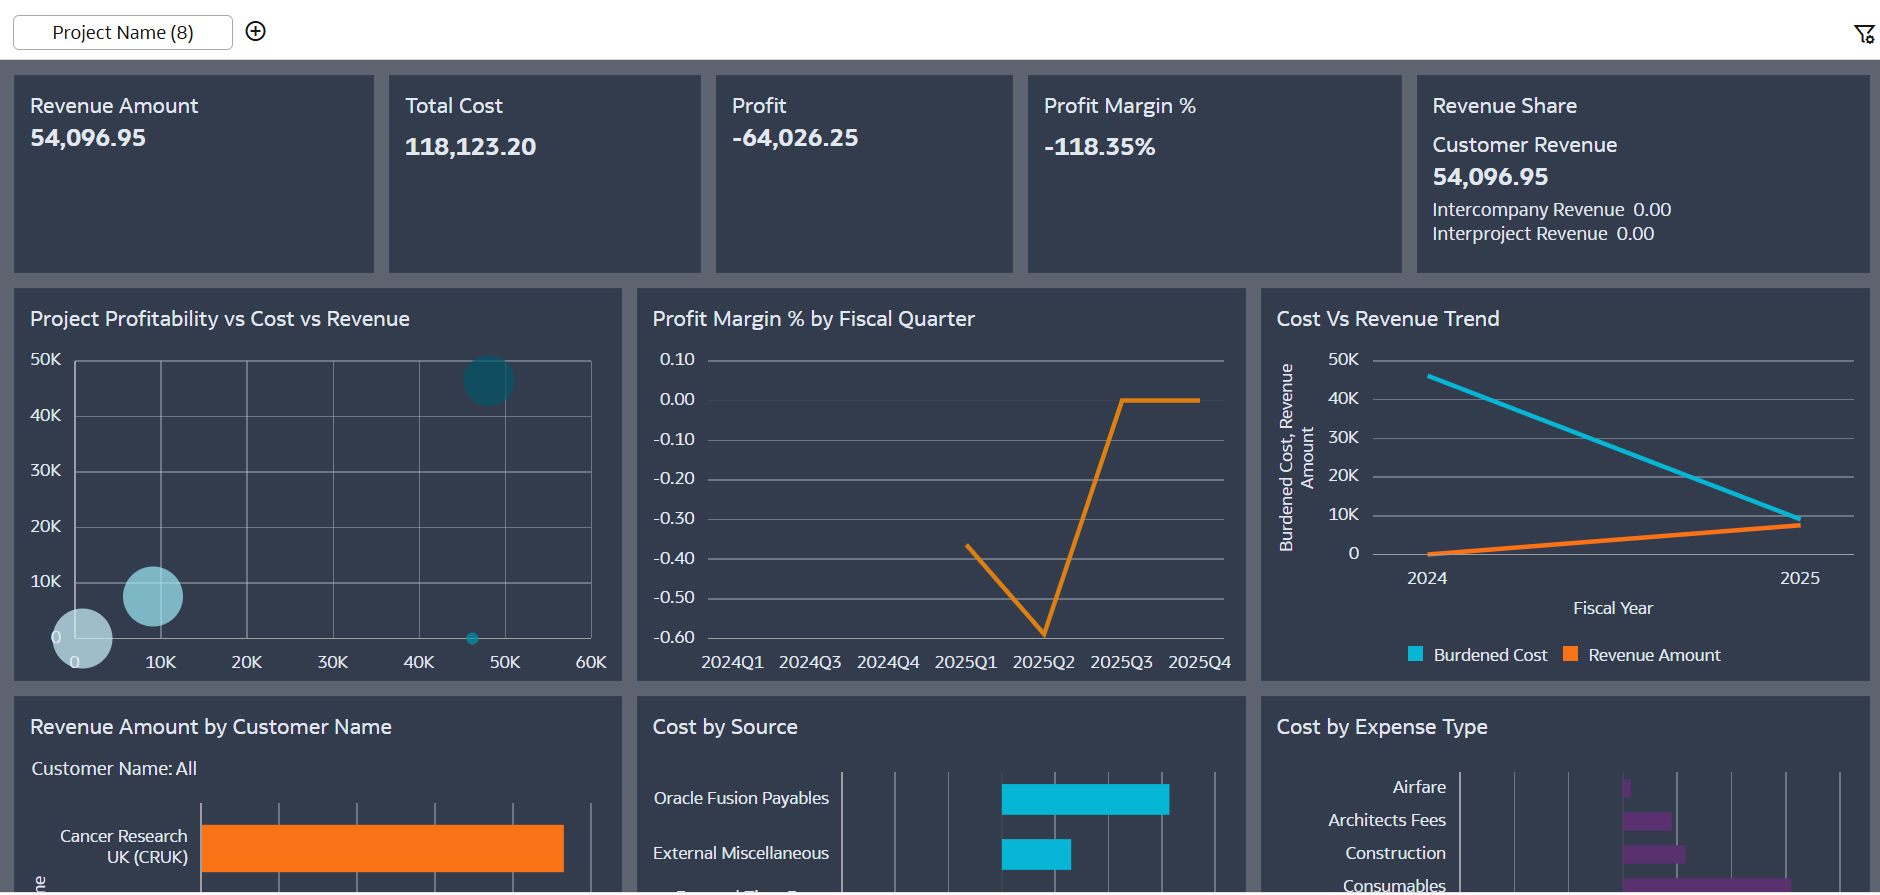Click the 2025Q2 quarter axis label

point(1043,662)
